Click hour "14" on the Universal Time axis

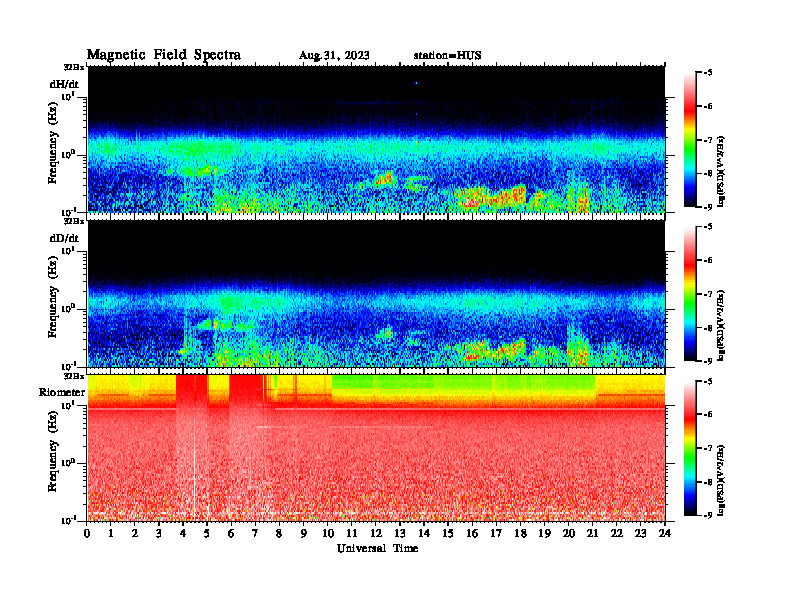click(423, 533)
